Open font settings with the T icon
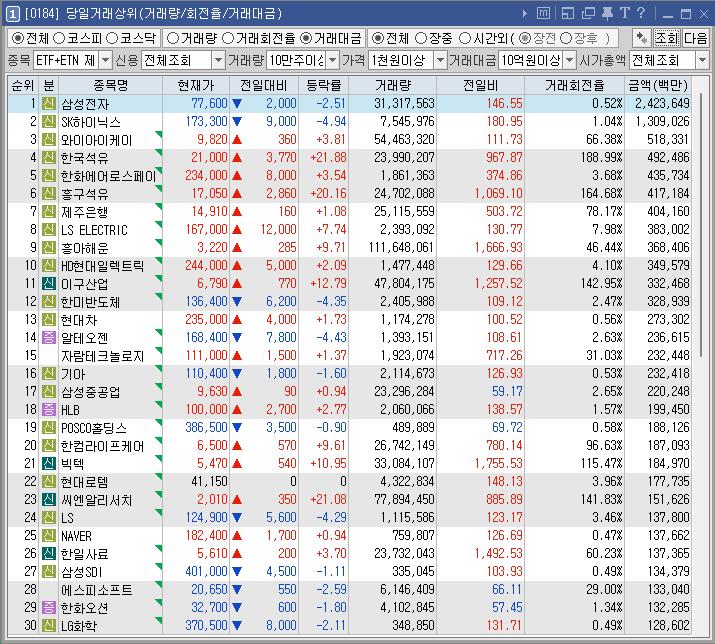The height and width of the screenshot is (644, 715). click(x=624, y=13)
